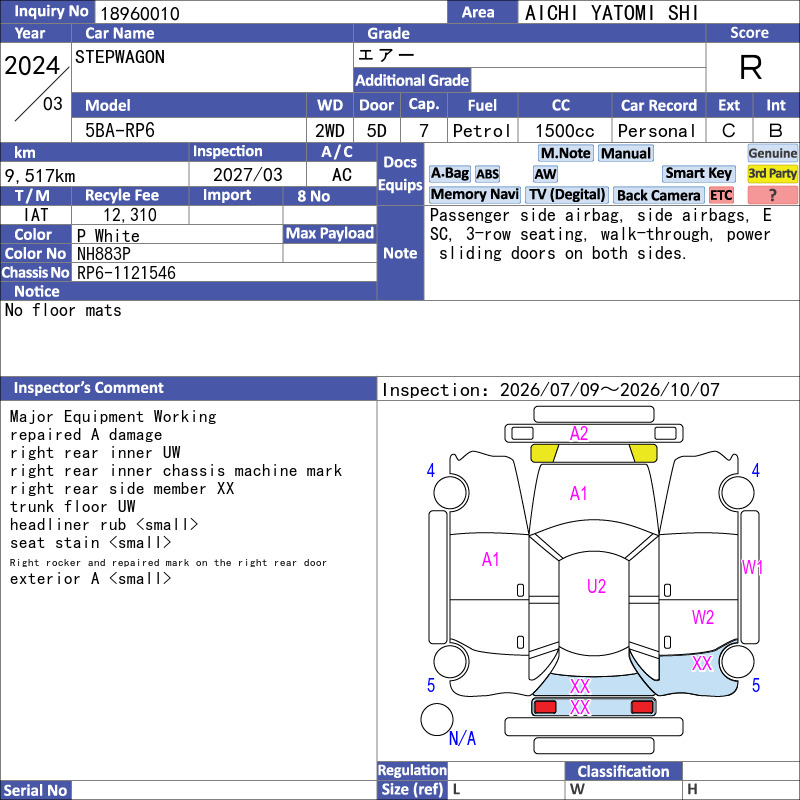This screenshot has width=800, height=800.
Task: Click the Back Camera badge
Action: click(x=658, y=195)
